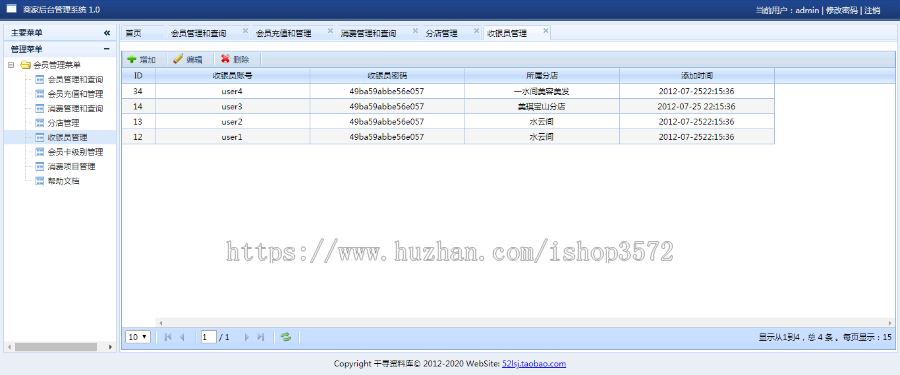Switch to the 首页 tab
The height and width of the screenshot is (375, 900).
[133, 34]
